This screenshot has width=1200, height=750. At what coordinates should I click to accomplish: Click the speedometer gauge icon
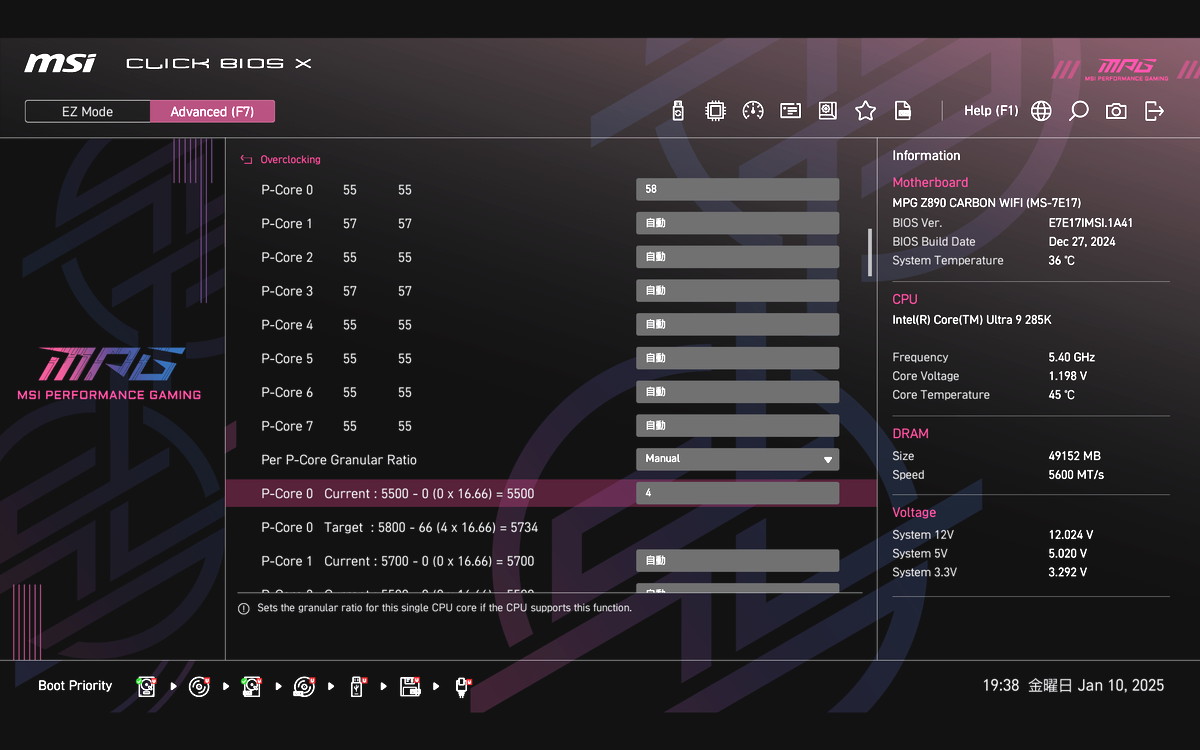coord(753,111)
